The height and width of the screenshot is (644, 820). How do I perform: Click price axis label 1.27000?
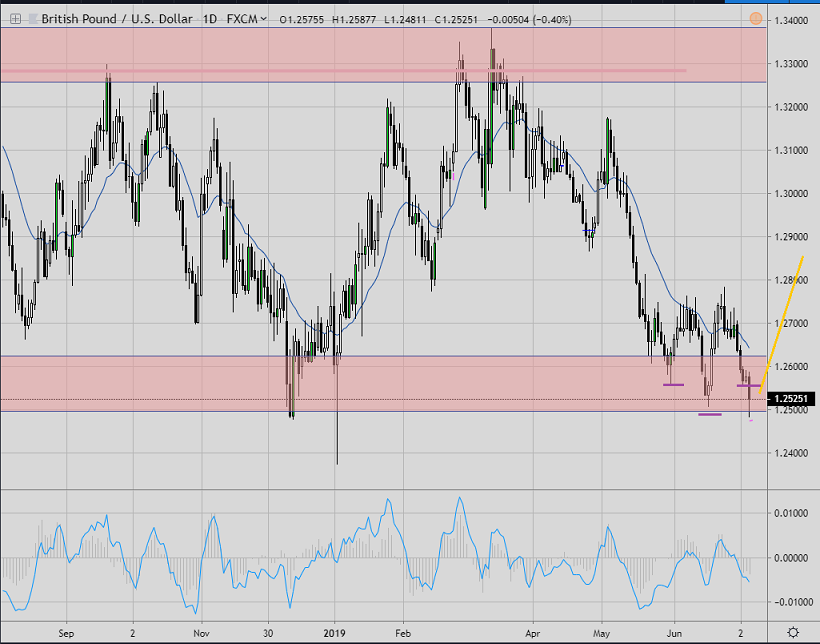[x=791, y=323]
